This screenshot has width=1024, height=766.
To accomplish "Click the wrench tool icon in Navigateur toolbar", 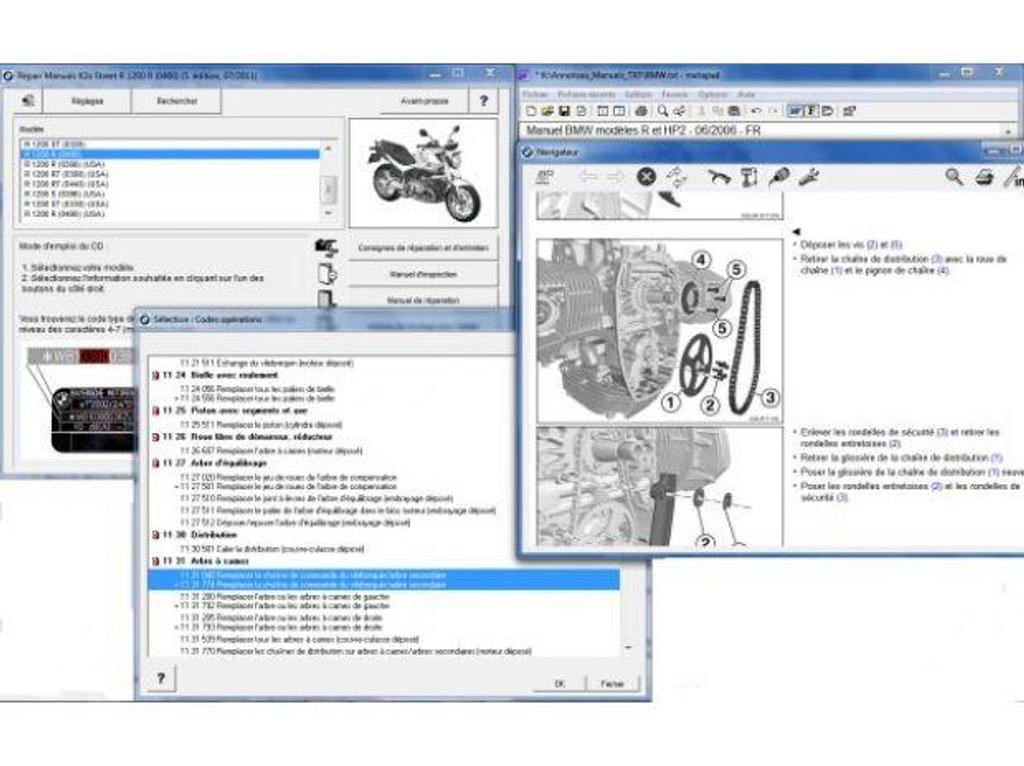I will [x=808, y=176].
